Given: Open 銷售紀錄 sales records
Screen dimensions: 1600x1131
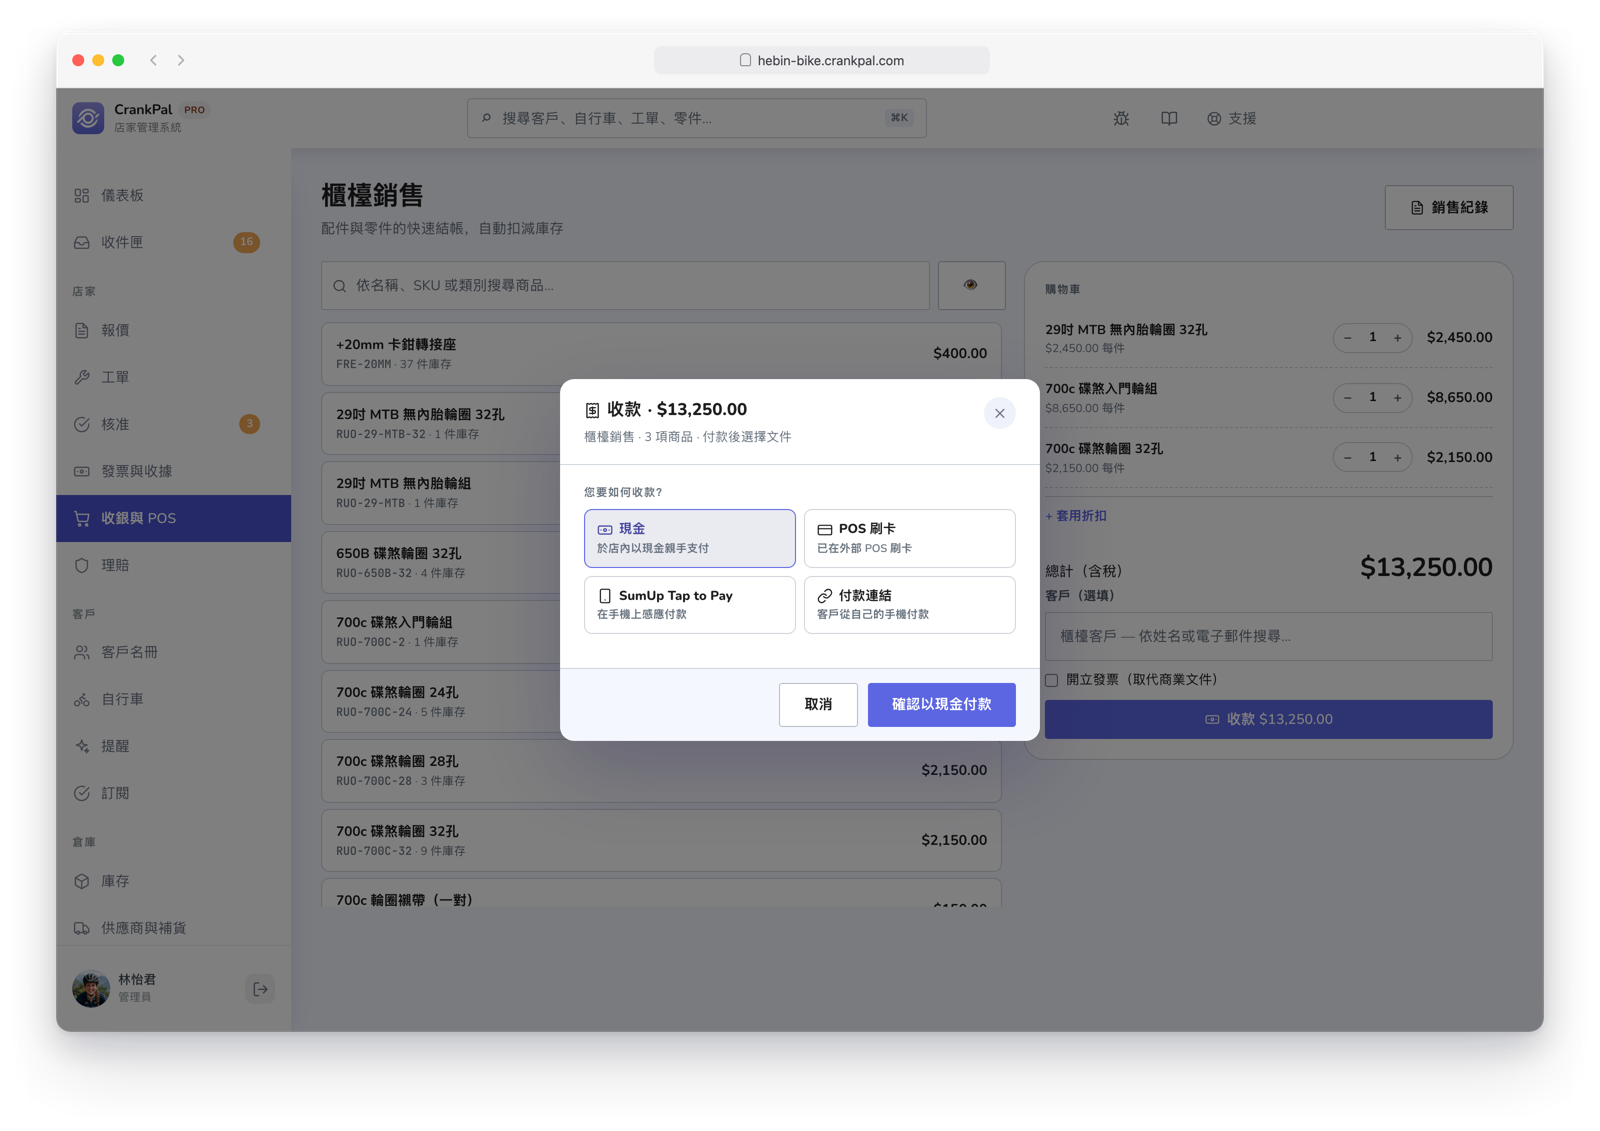Looking at the screenshot, I should [x=1448, y=207].
